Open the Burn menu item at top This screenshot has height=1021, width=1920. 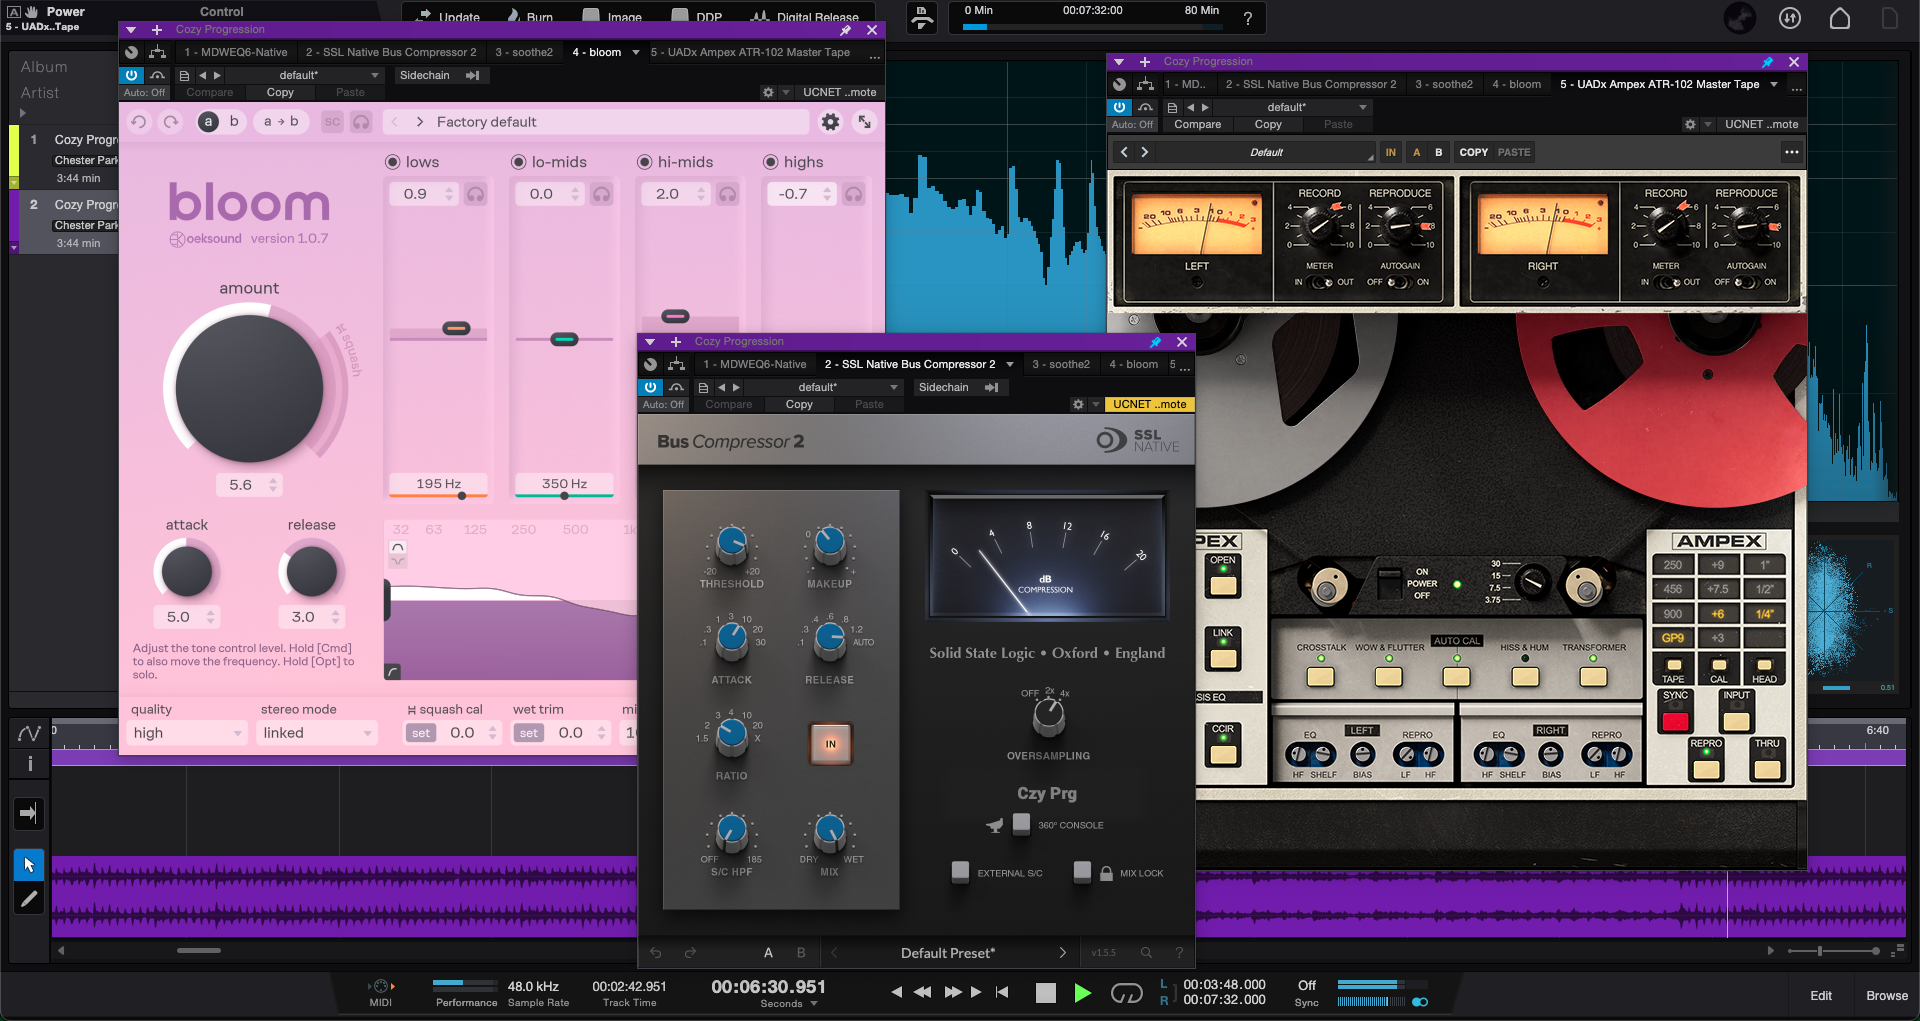[530, 16]
